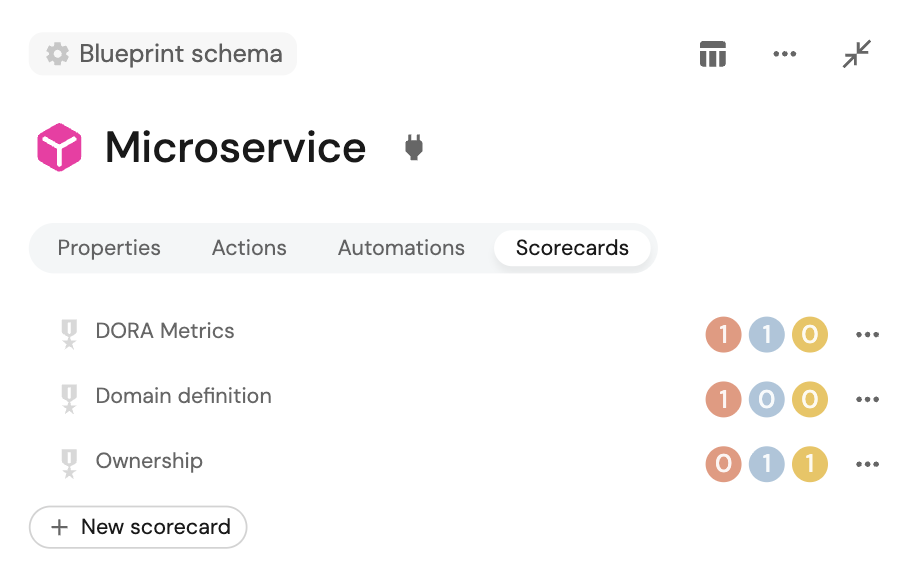Click the DORA Metrics medal icon
This screenshot has width=909, height=574.
tap(69, 334)
